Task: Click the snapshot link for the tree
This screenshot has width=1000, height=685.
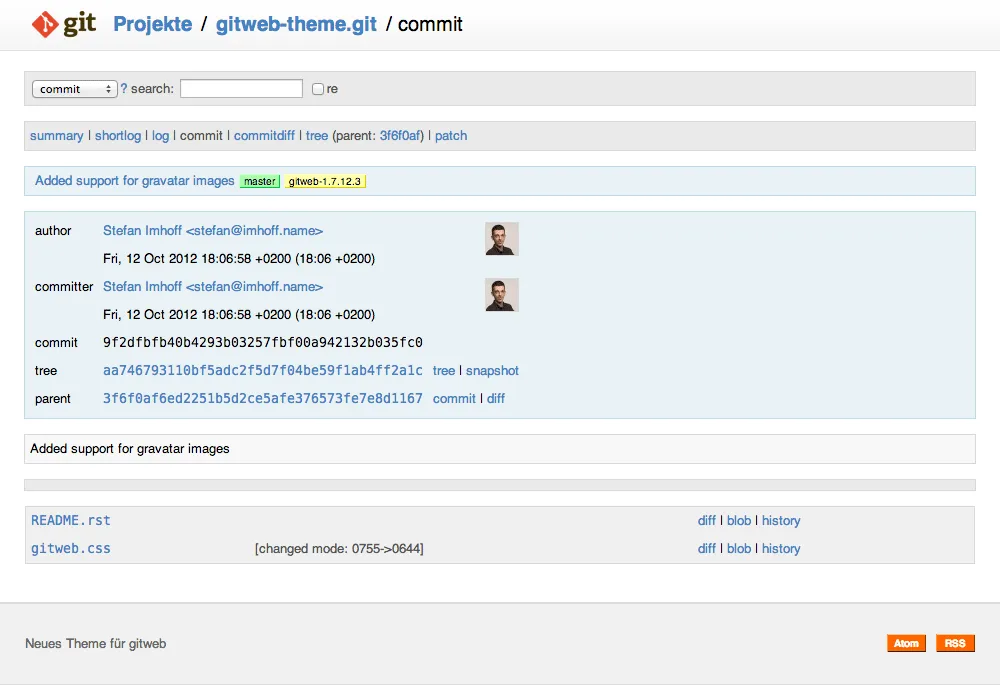Action: pos(494,370)
